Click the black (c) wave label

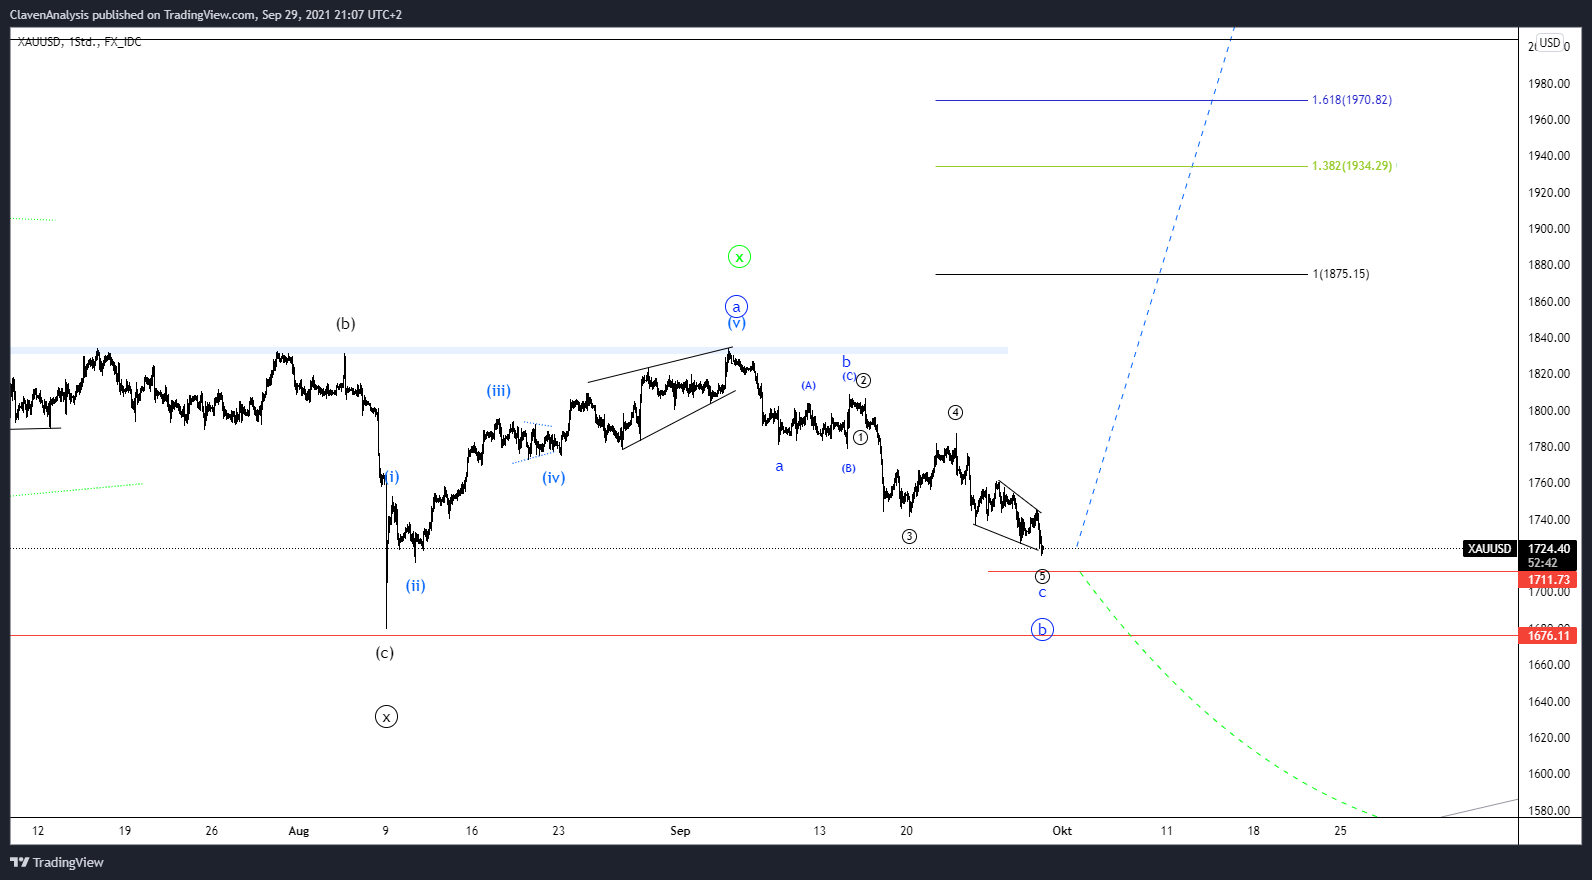pos(385,653)
